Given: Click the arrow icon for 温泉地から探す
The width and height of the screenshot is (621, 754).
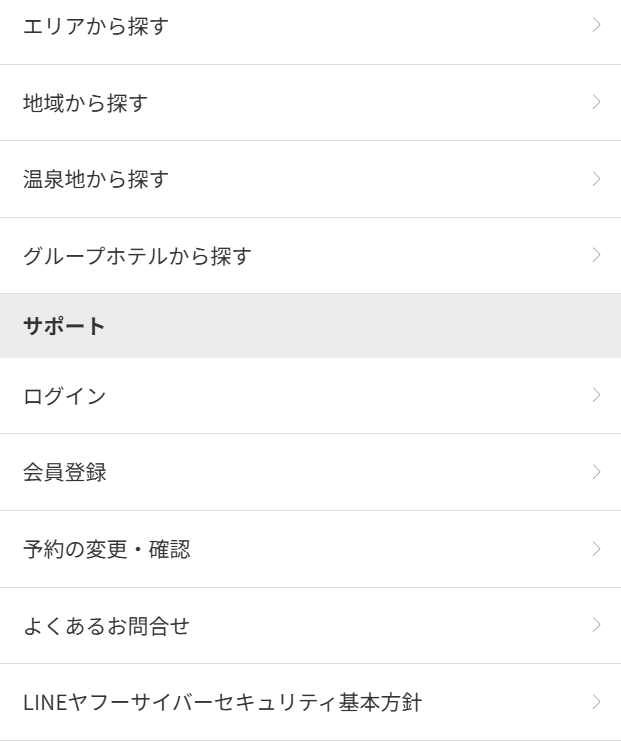Looking at the screenshot, I should coord(596,179).
